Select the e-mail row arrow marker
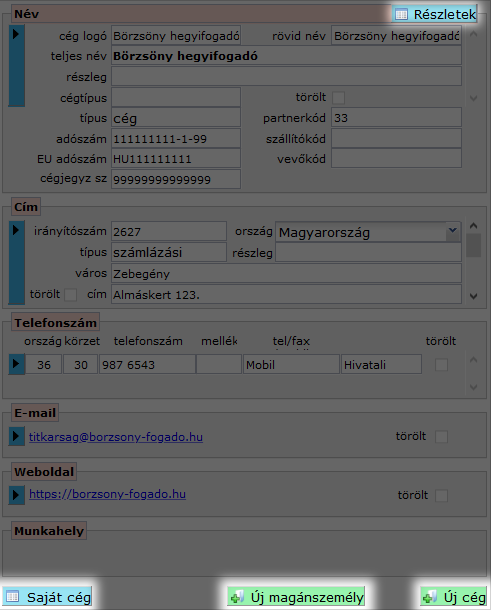491x610 pixels. [16, 436]
